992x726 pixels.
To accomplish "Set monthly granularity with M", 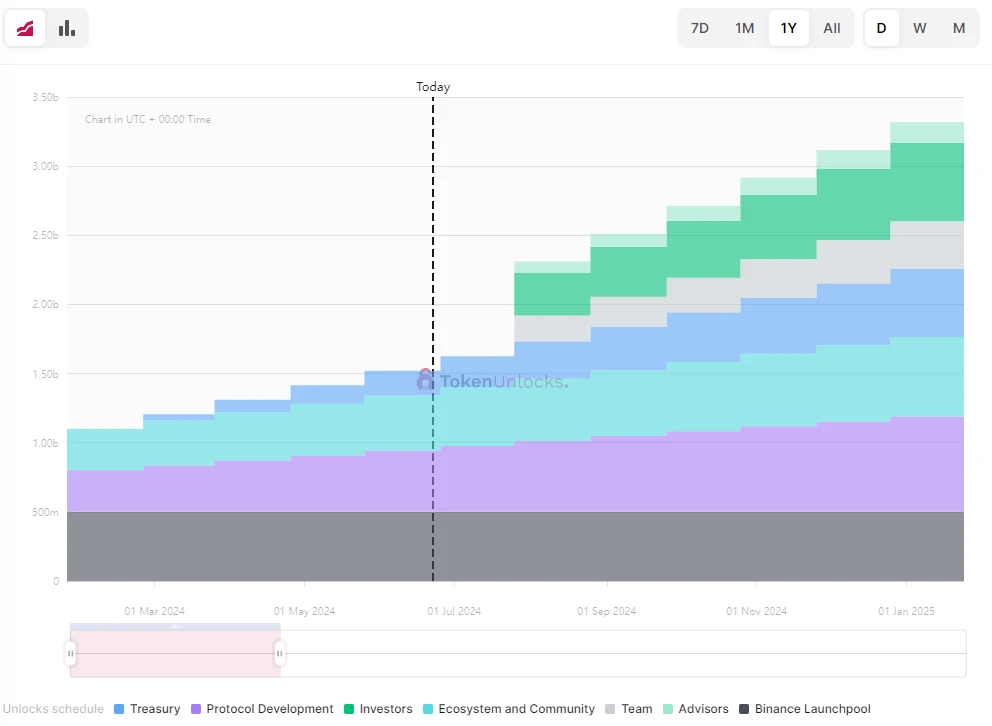I will click(959, 28).
